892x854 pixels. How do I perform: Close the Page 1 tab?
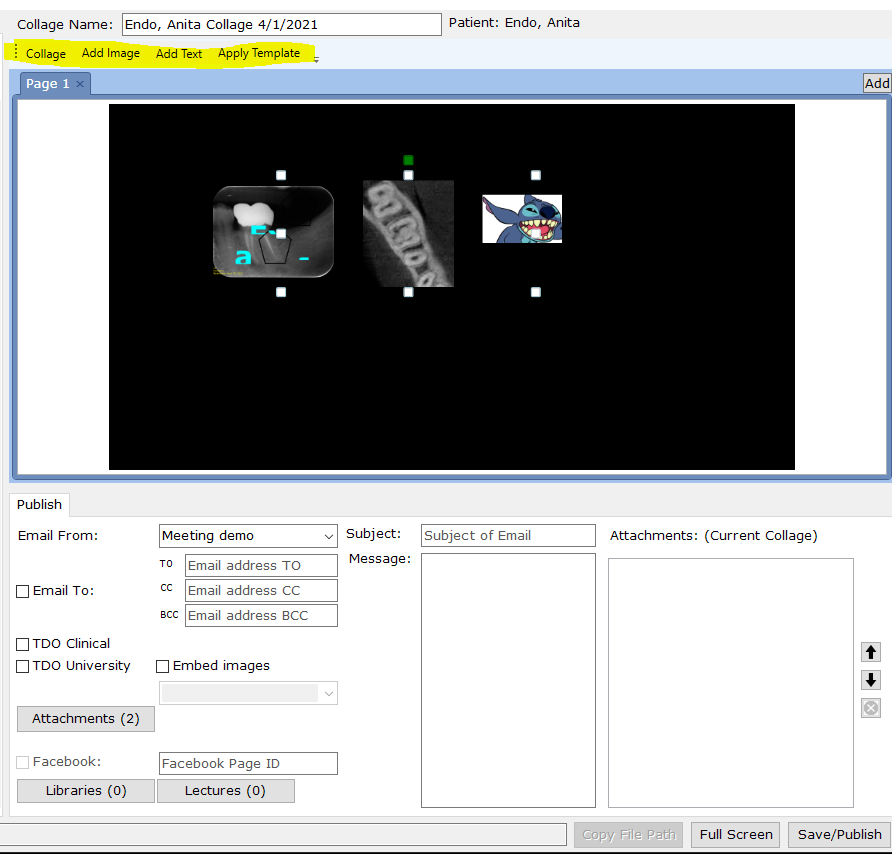[x=81, y=84]
